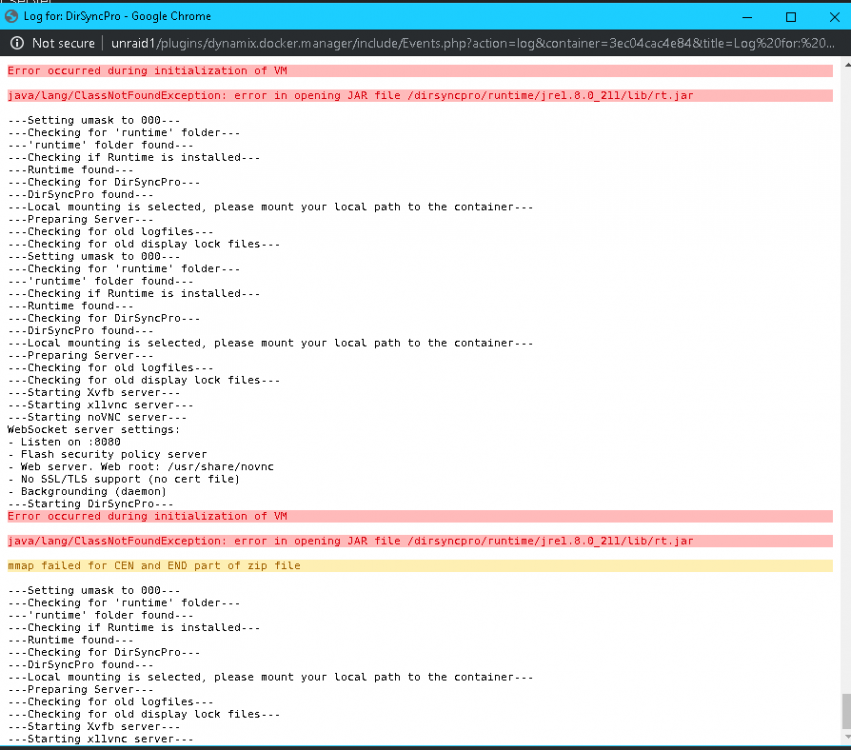Click '---Starting noVNC server---' line

pos(97,417)
